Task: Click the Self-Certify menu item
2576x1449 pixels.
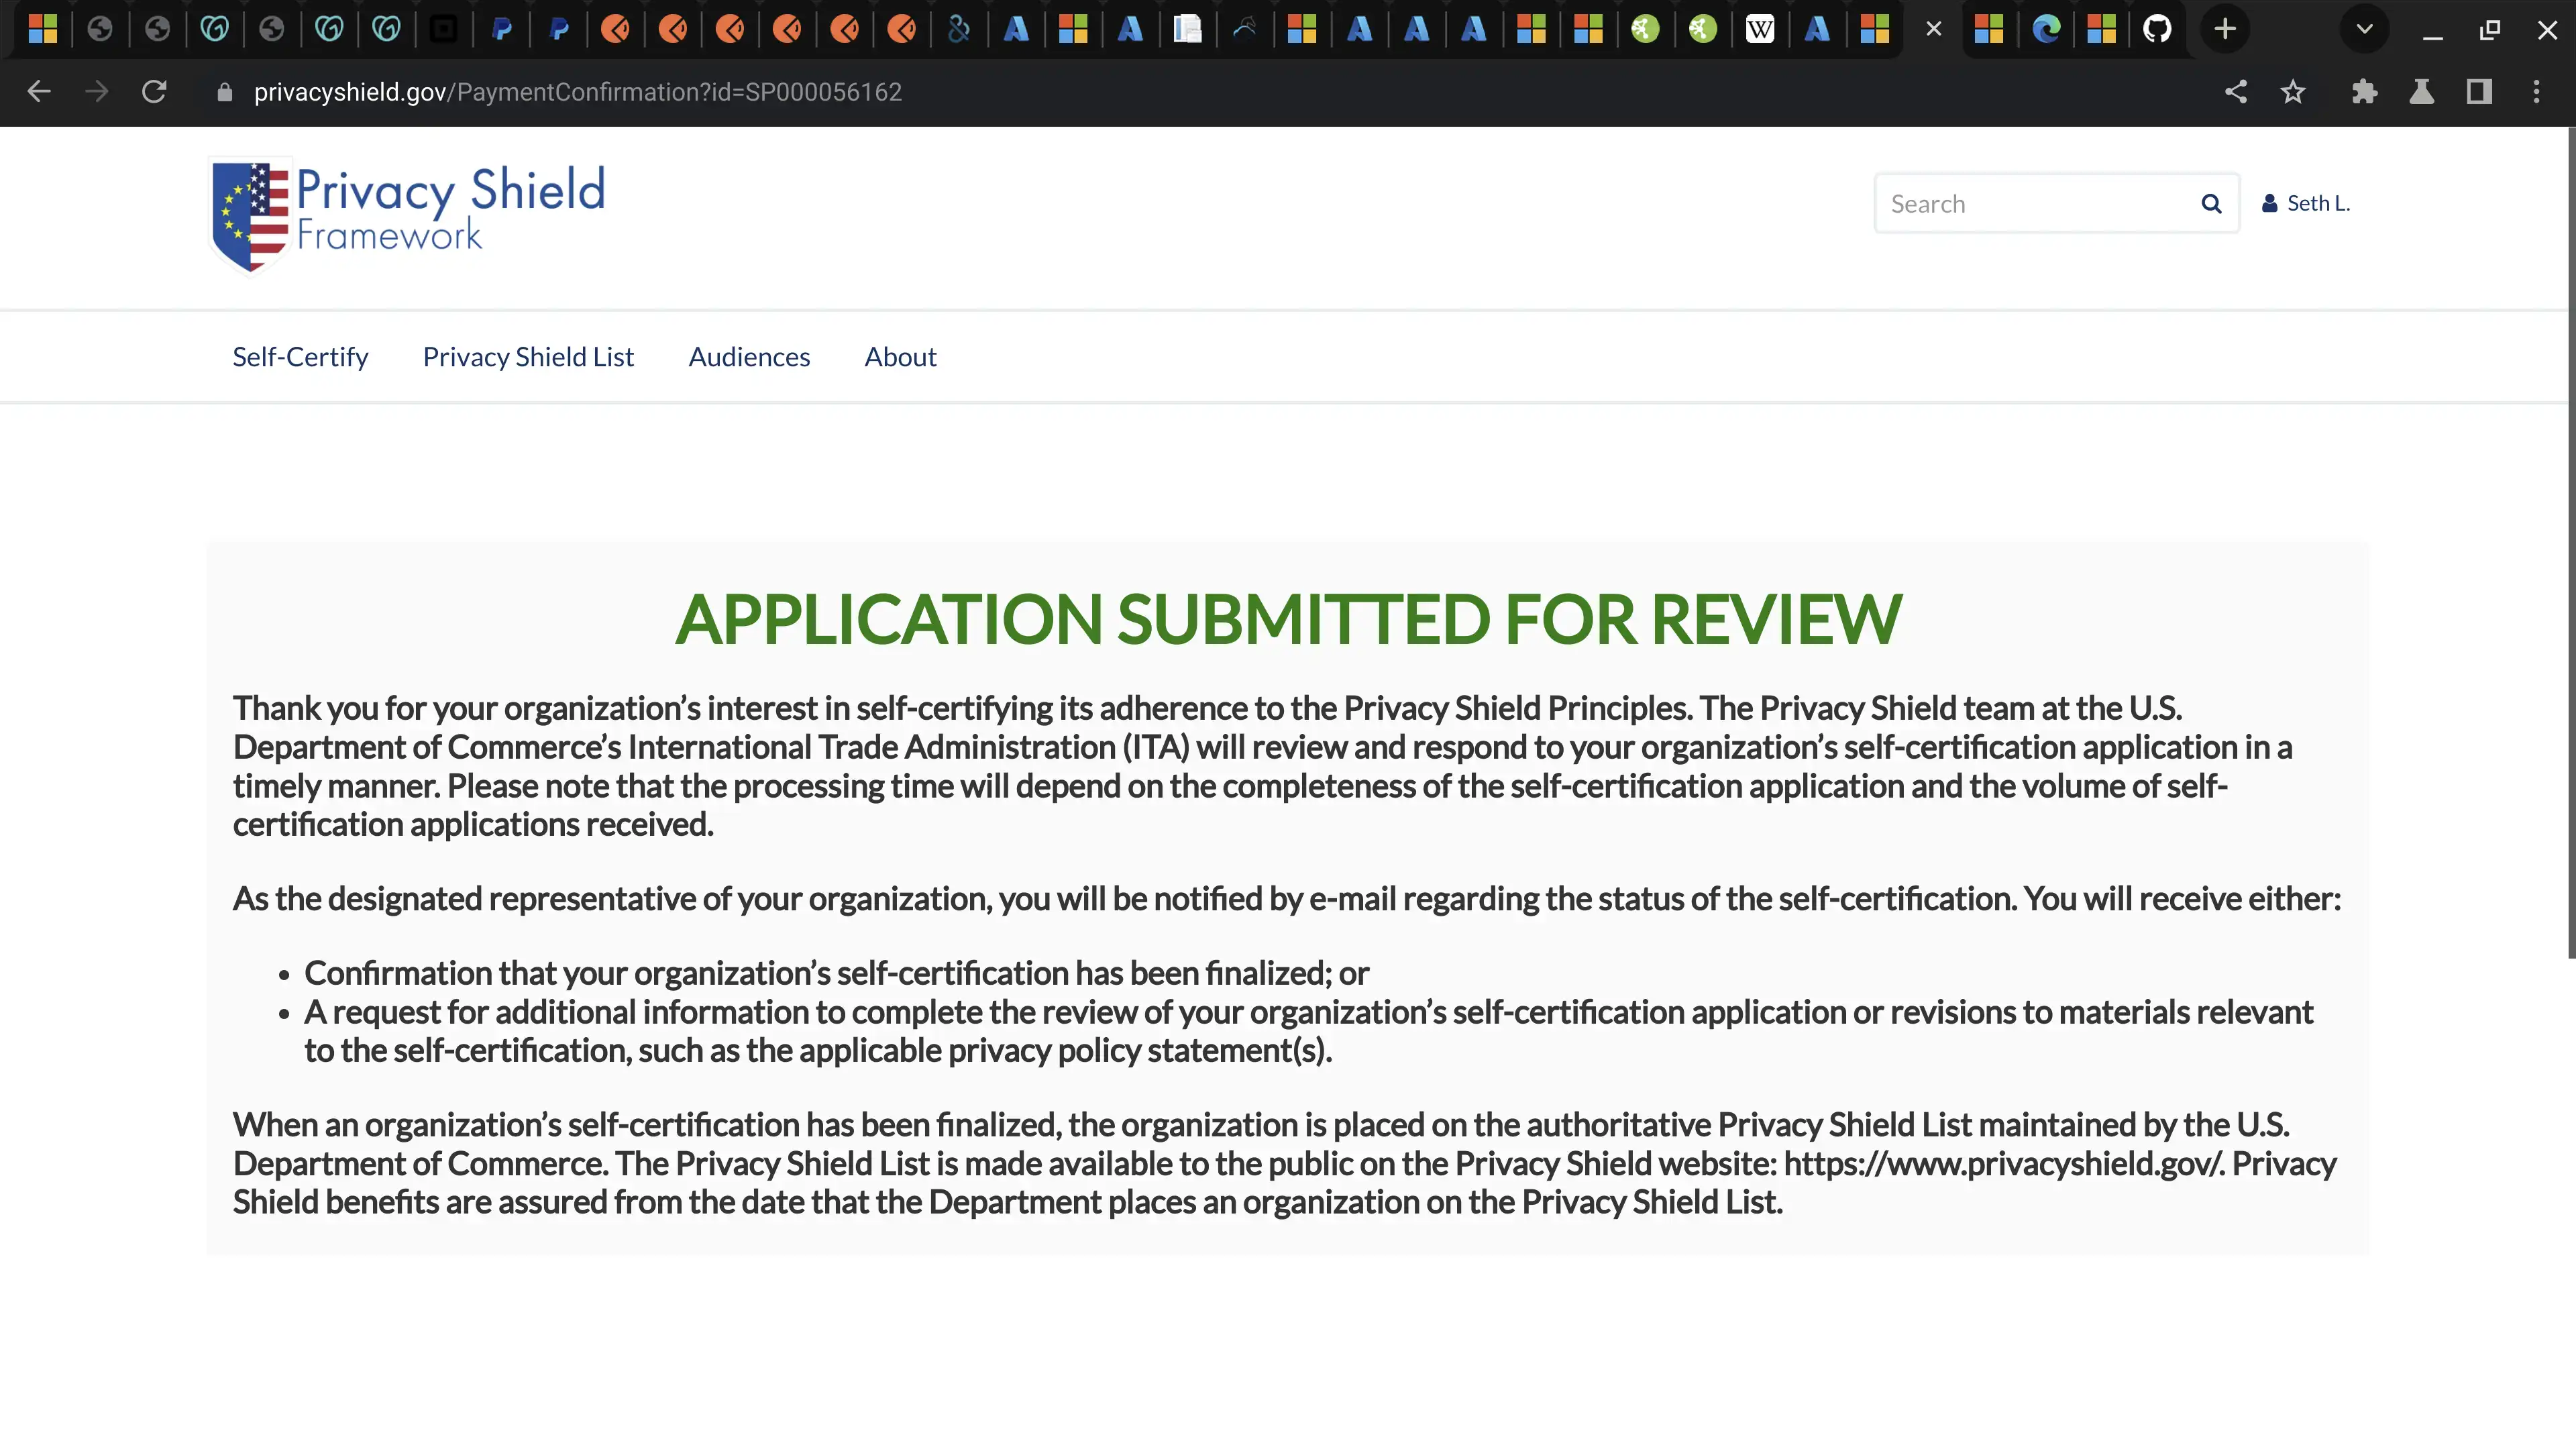Action: (x=301, y=356)
